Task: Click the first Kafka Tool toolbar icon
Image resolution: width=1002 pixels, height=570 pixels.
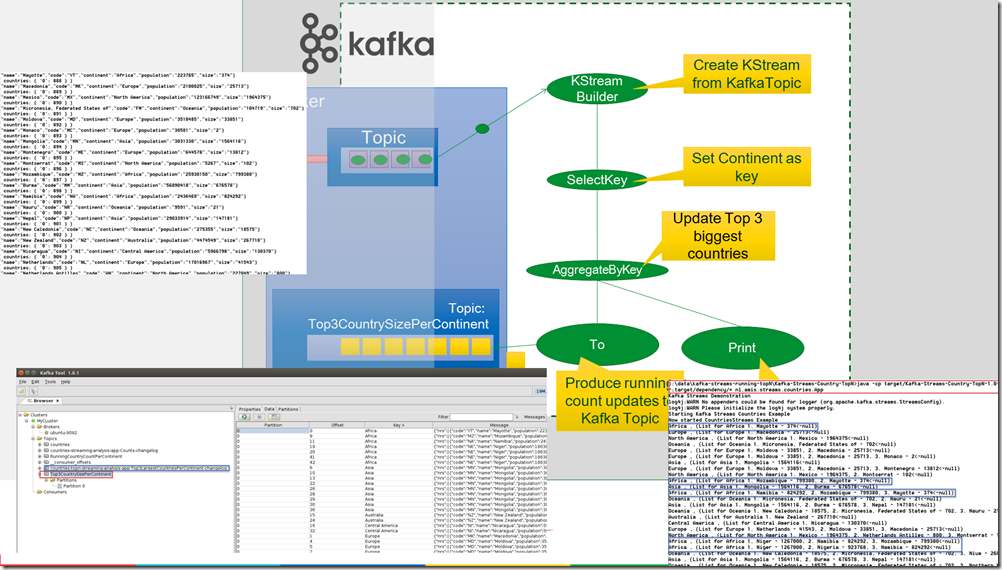Action: pyautogui.click(x=21, y=391)
